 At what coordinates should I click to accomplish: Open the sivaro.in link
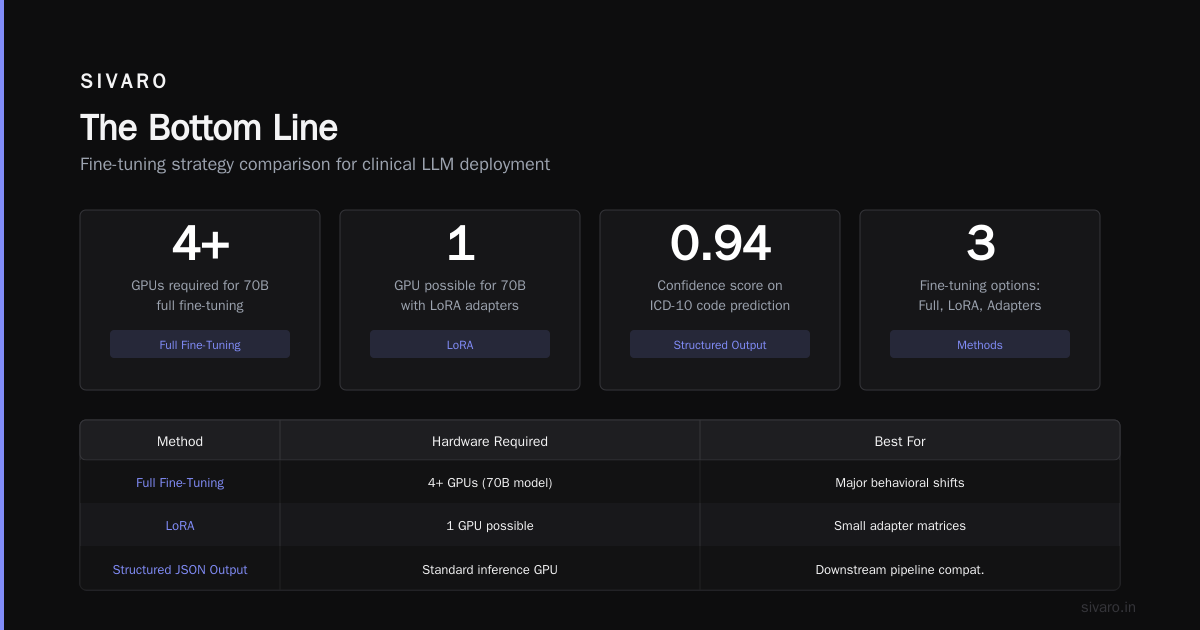[1108, 607]
